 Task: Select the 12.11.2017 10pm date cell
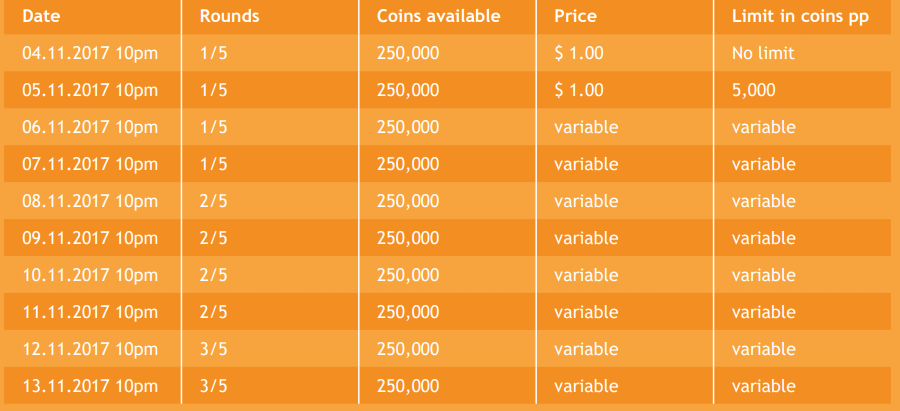coord(90,349)
